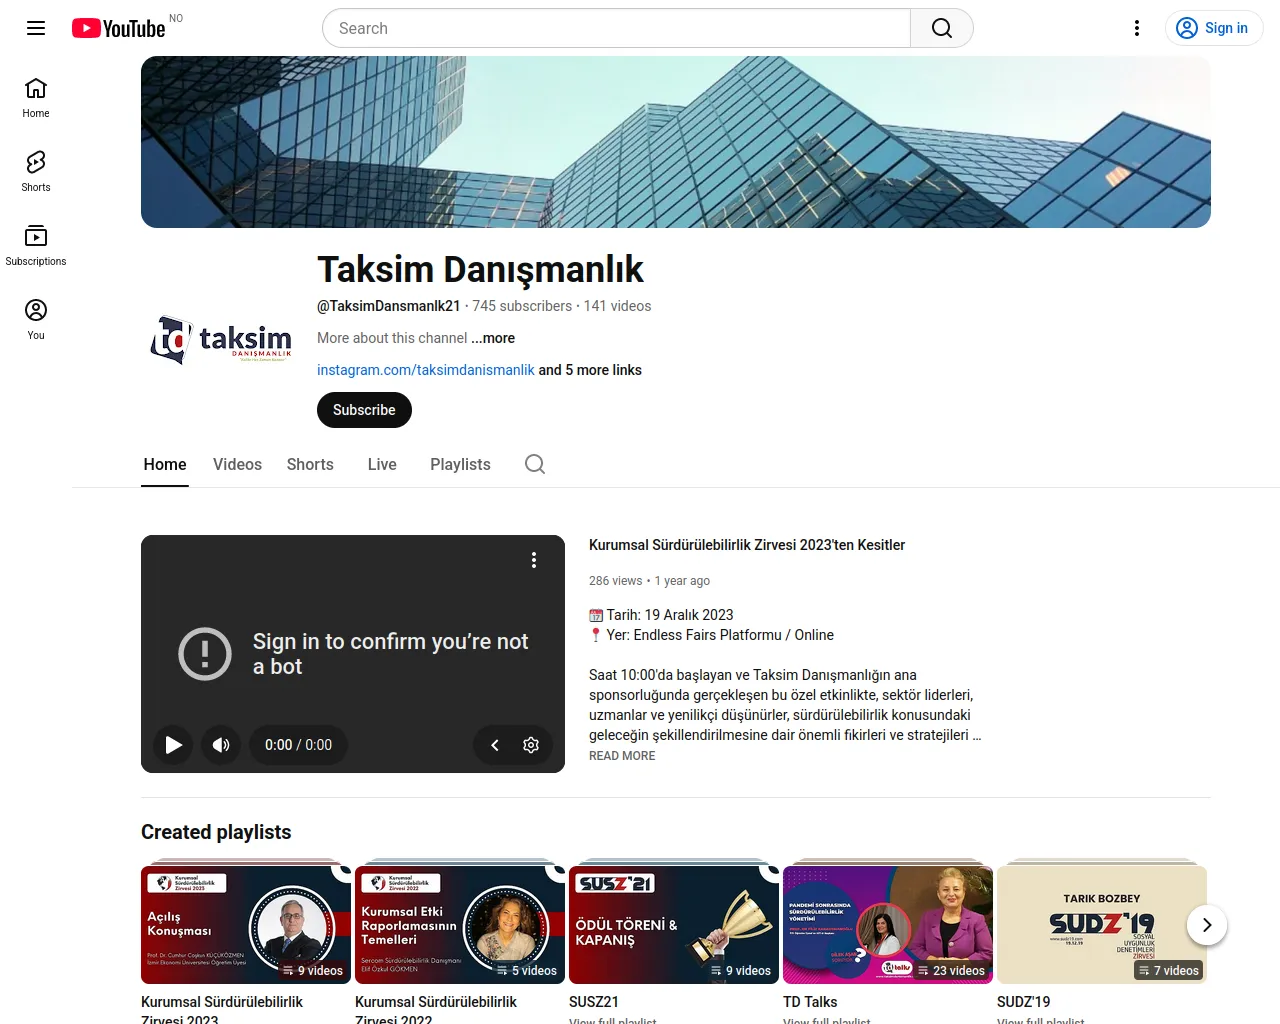The height and width of the screenshot is (1024, 1280).
Task: Switch to the Playlists tab
Action: tap(460, 464)
